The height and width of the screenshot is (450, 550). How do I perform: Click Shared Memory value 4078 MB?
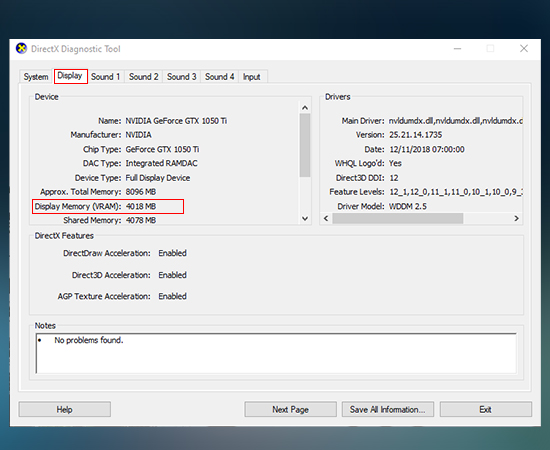[141, 221]
